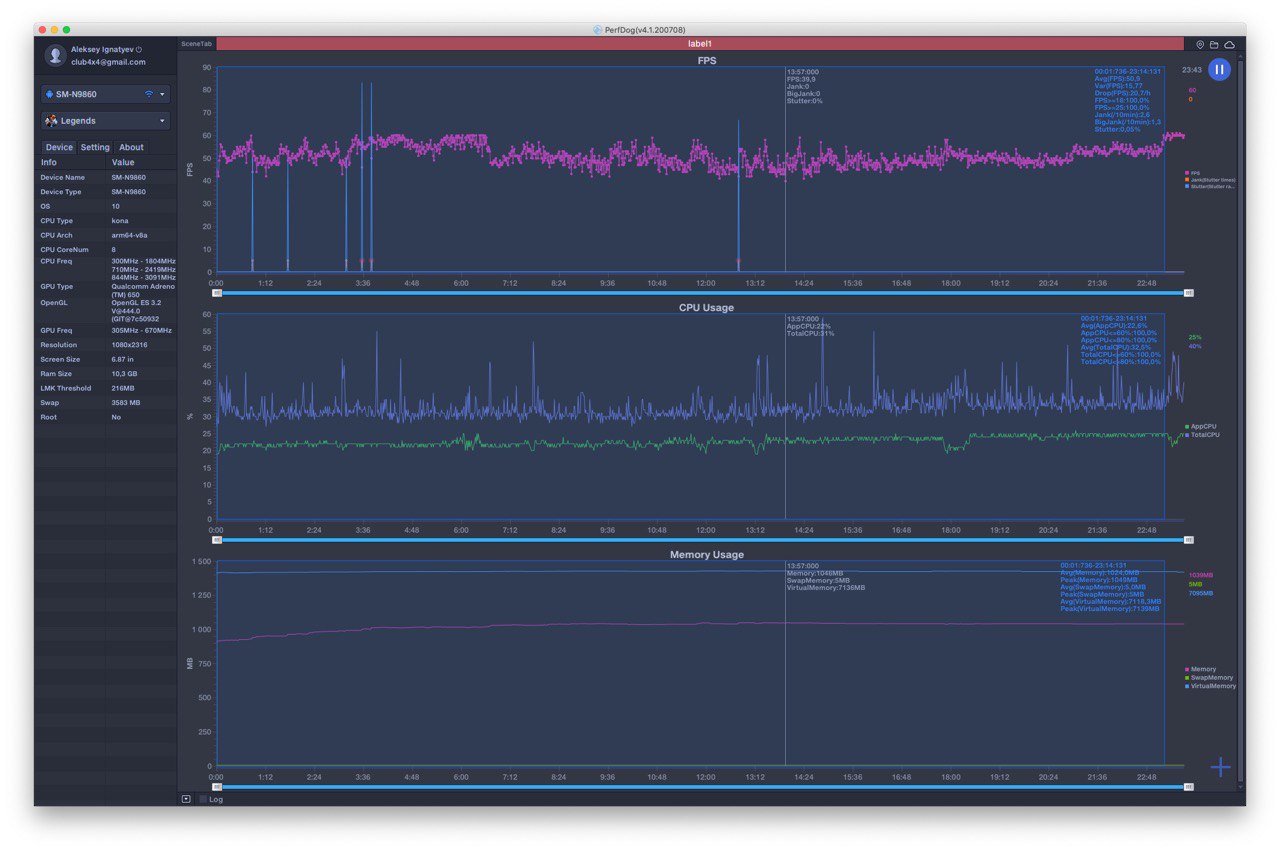Click CPU Usage range slider left handle
The width and height of the screenshot is (1280, 851).
[x=217, y=540]
